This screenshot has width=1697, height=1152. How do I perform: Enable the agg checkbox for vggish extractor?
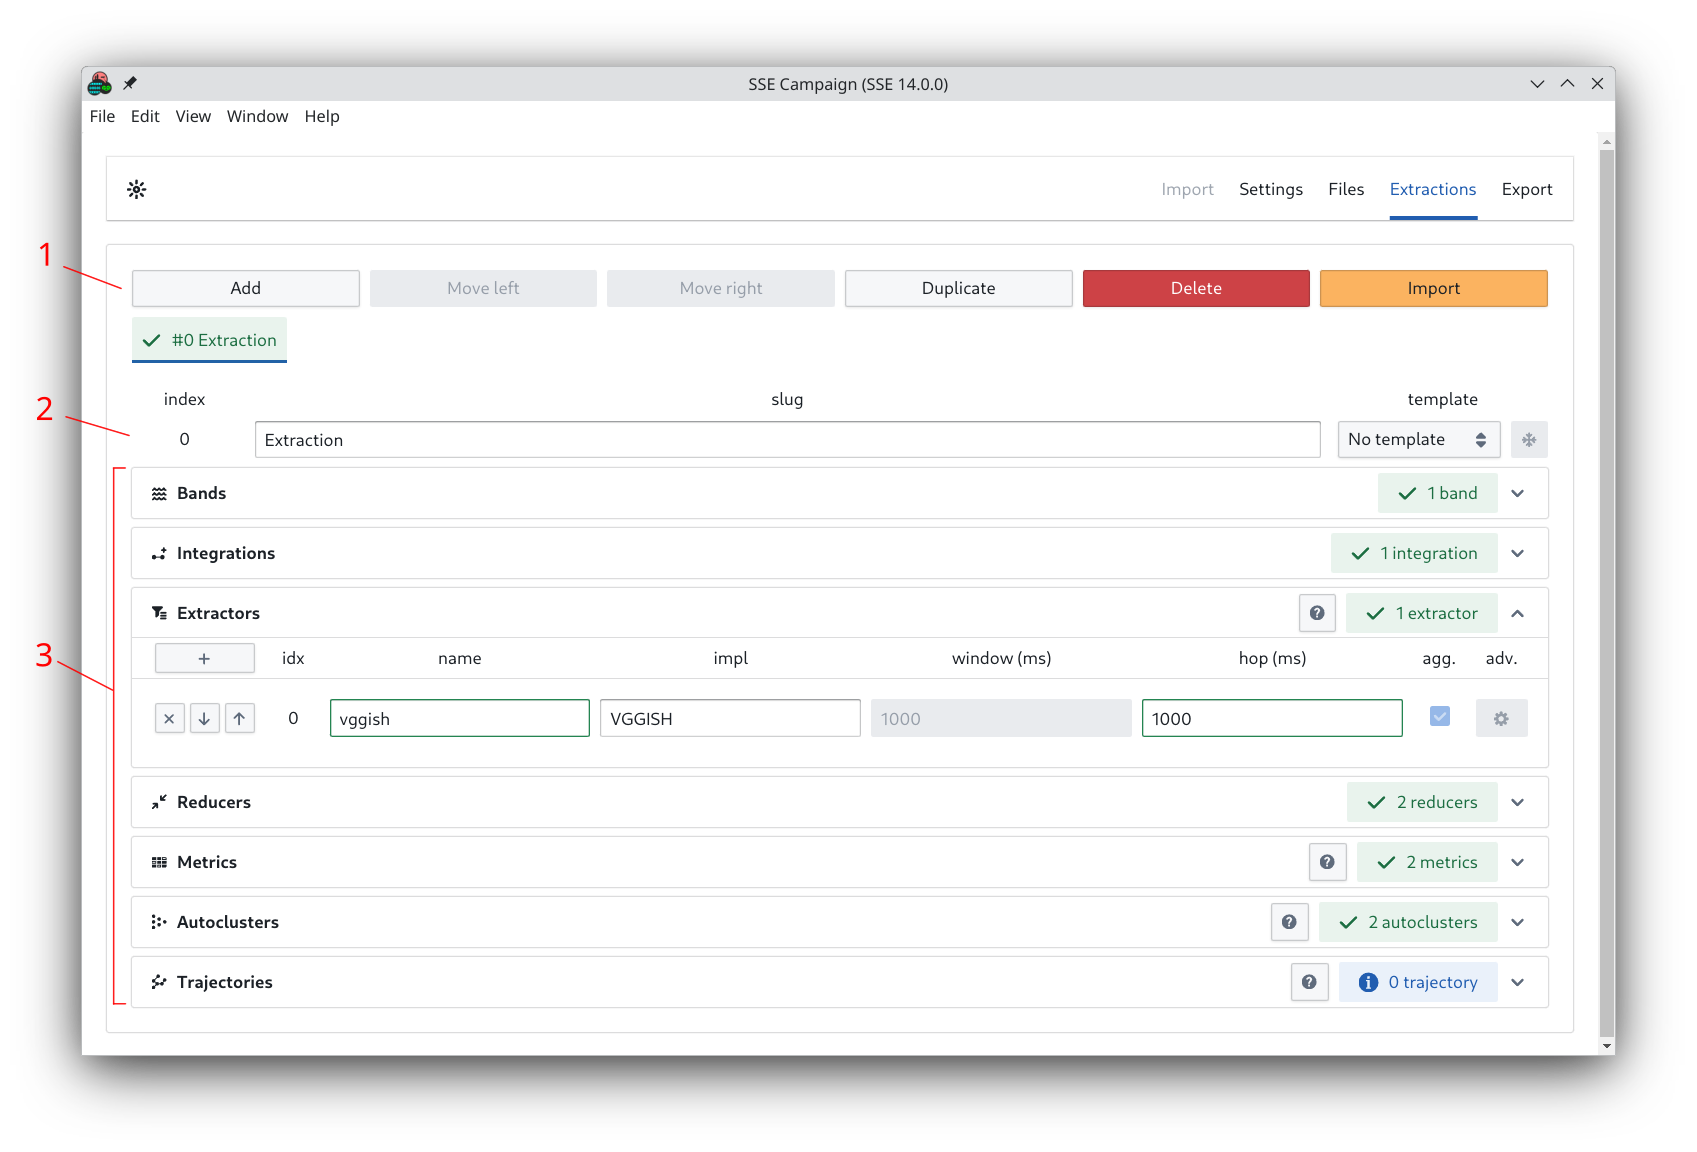click(x=1439, y=717)
